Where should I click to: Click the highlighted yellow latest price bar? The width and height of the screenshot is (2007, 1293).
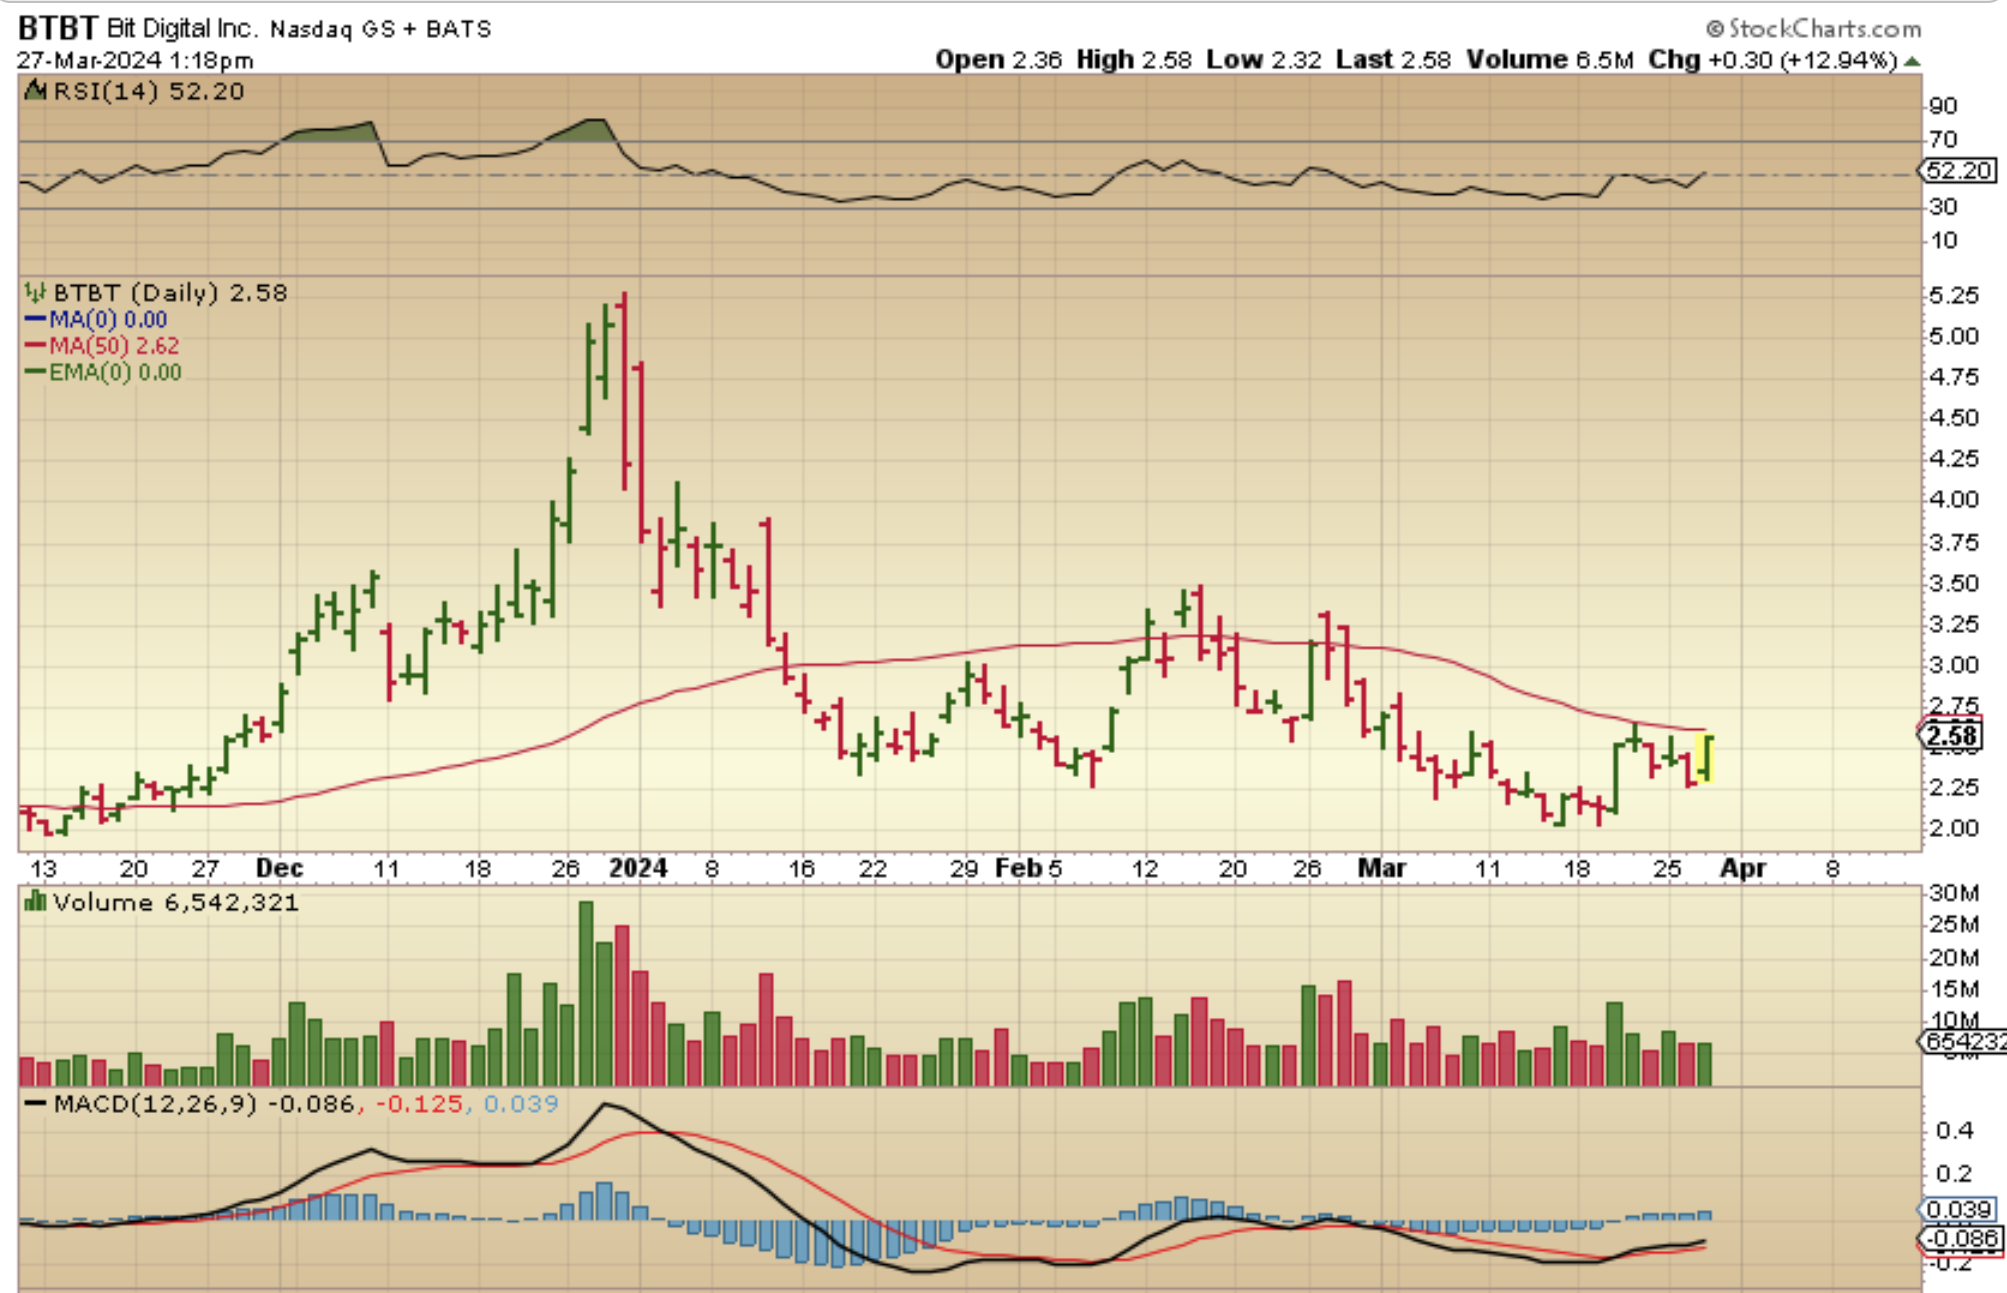coord(1705,758)
